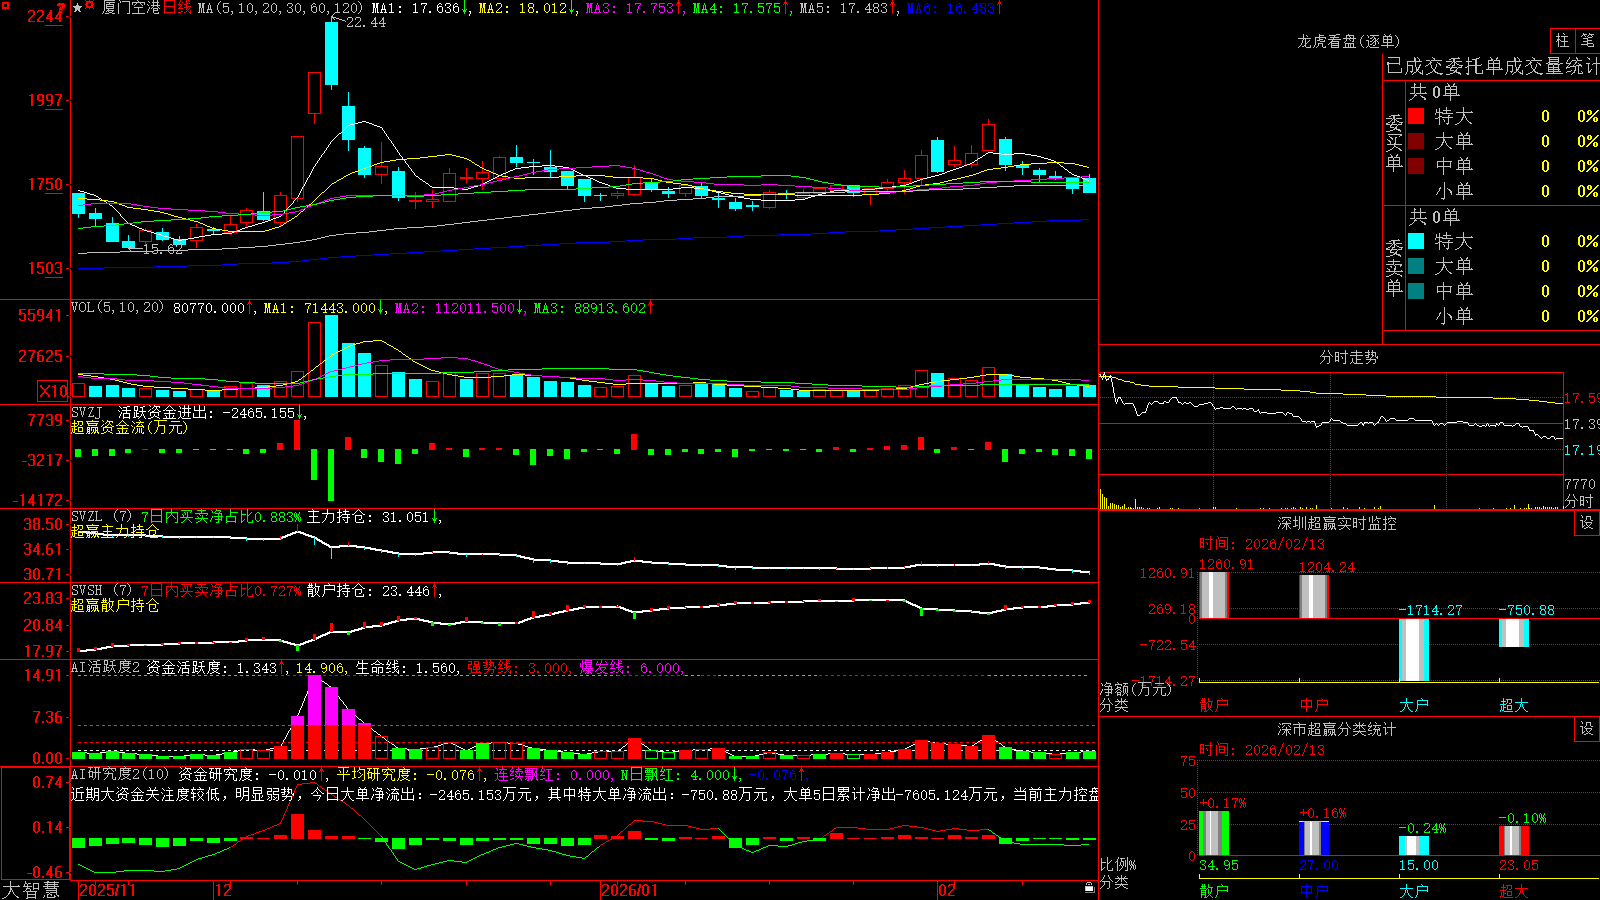This screenshot has height=900, width=1600.
Task: Click the gray star favorite icon
Action: click(x=77, y=8)
